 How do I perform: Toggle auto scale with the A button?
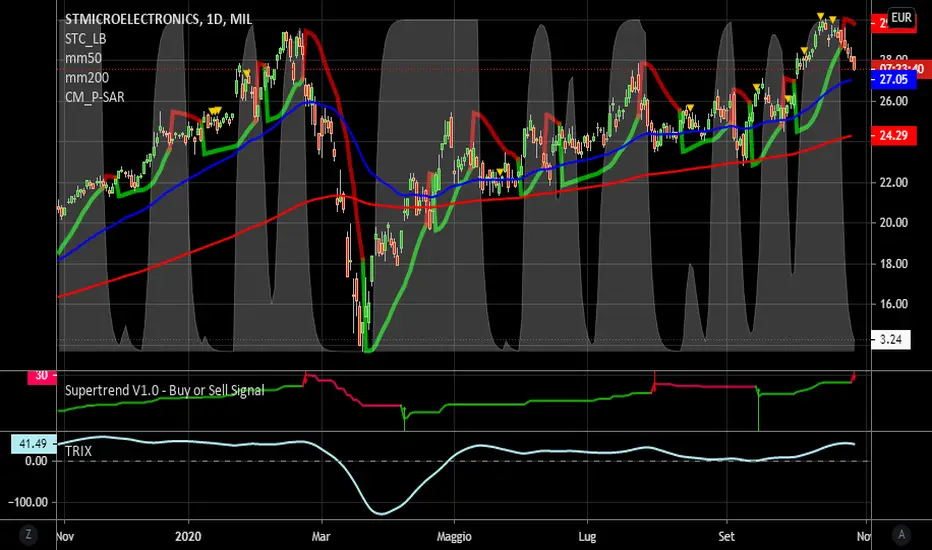pos(902,535)
